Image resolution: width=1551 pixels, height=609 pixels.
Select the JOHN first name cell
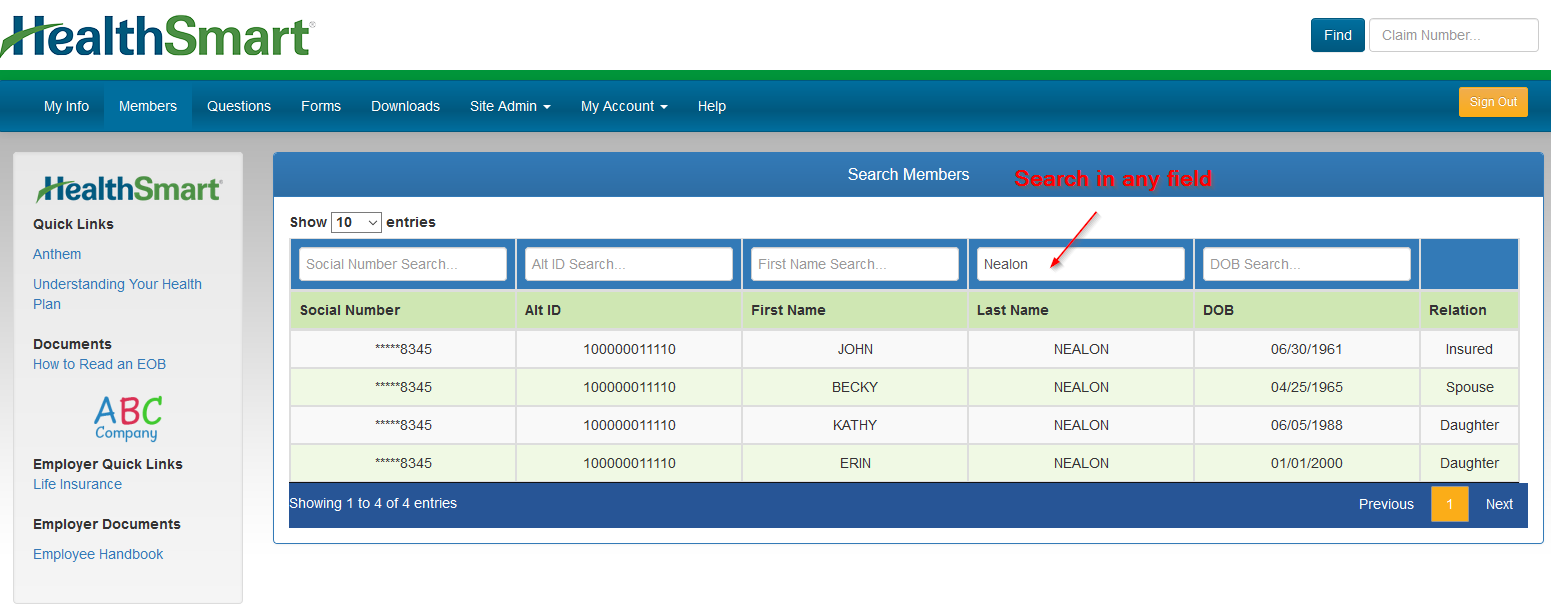(855, 349)
